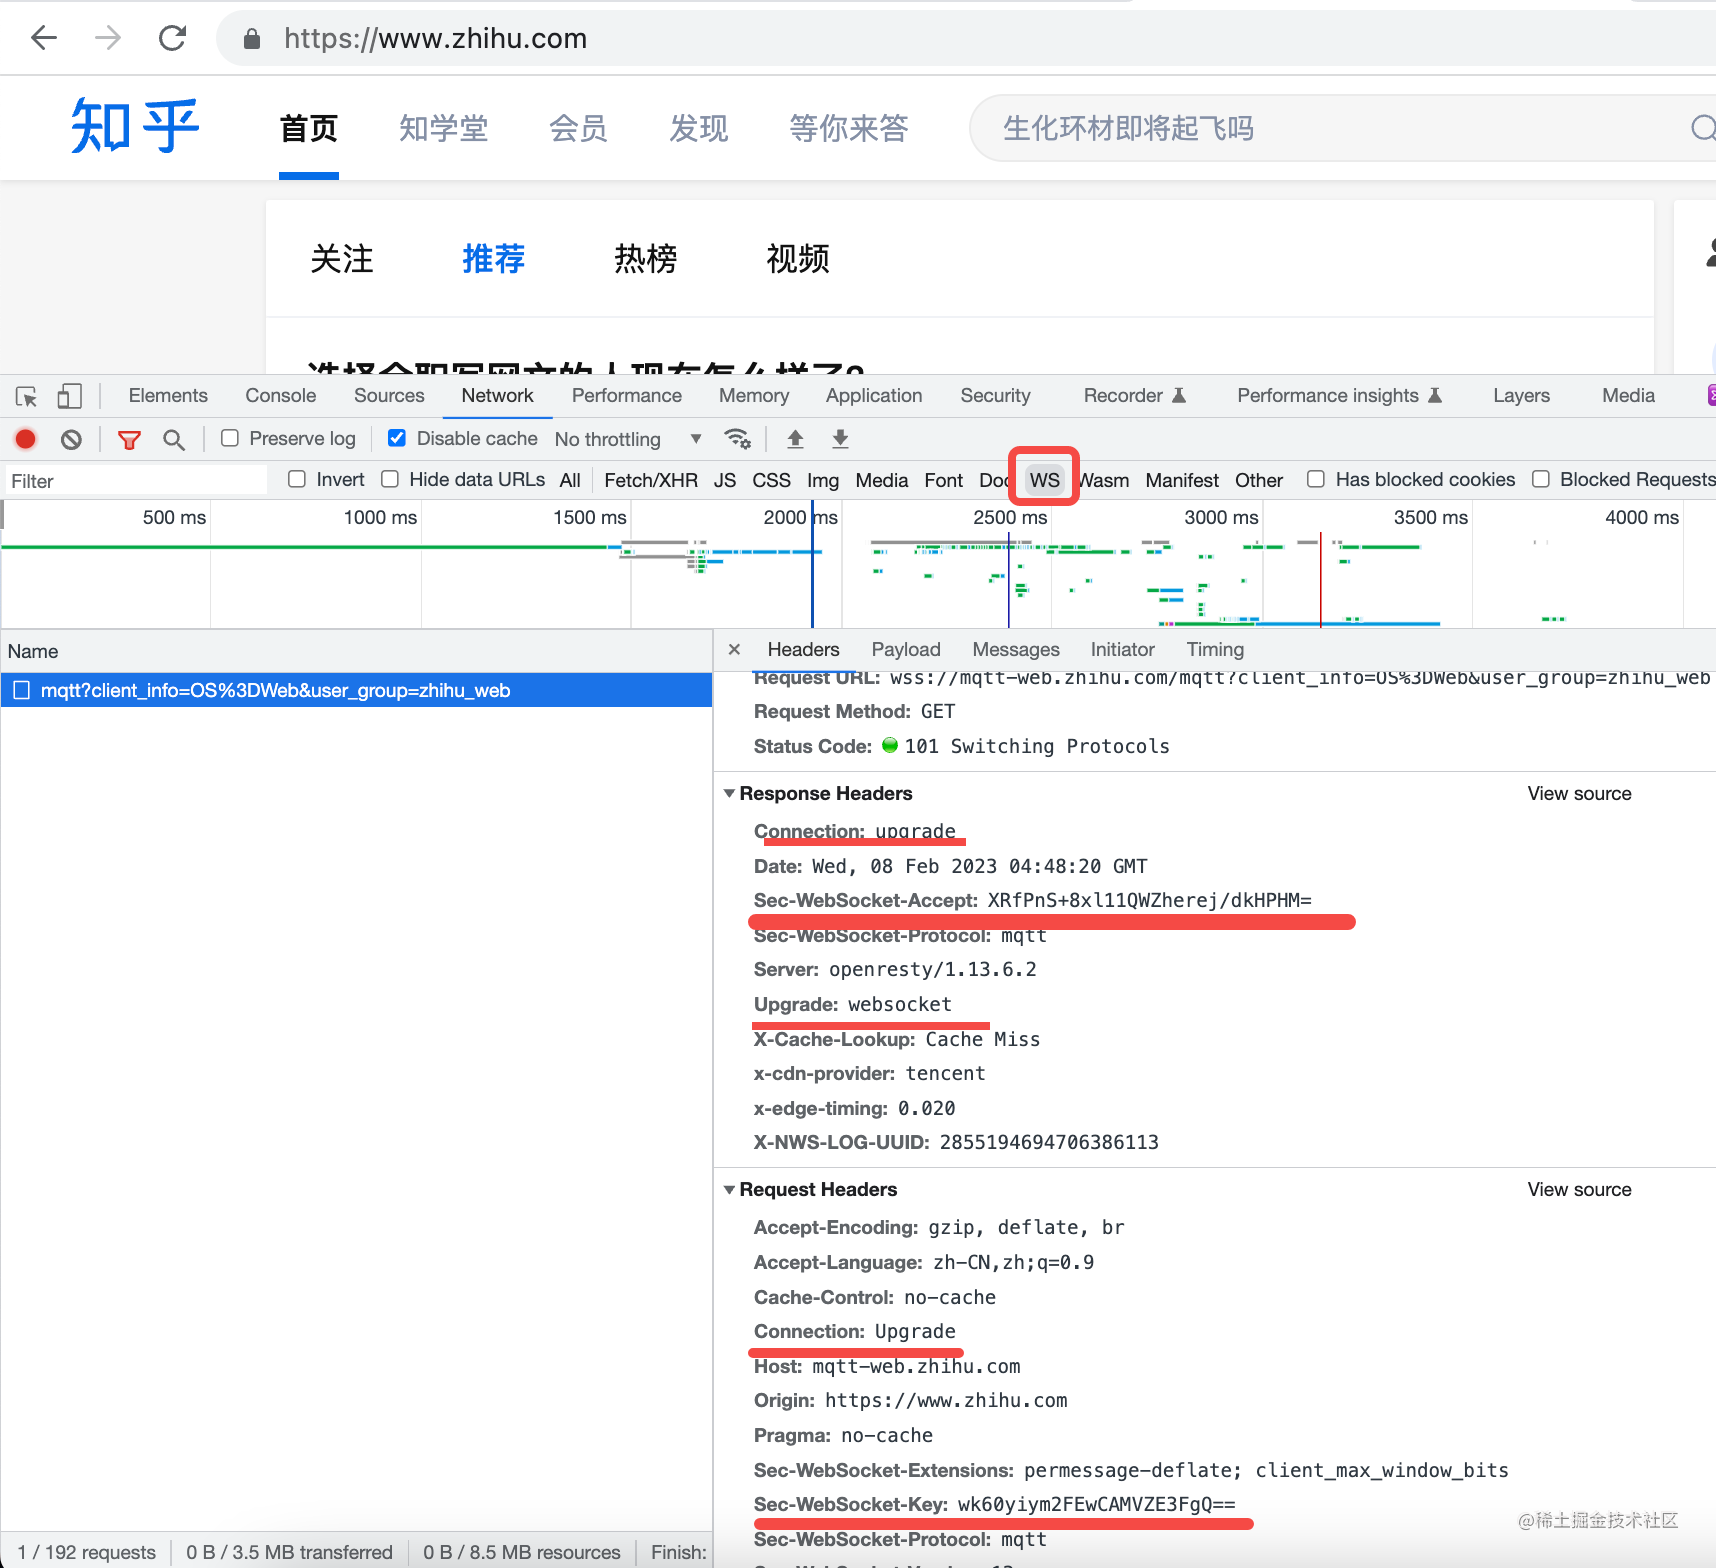Filter requests by CSS type
The image size is (1716, 1568).
[x=771, y=480]
